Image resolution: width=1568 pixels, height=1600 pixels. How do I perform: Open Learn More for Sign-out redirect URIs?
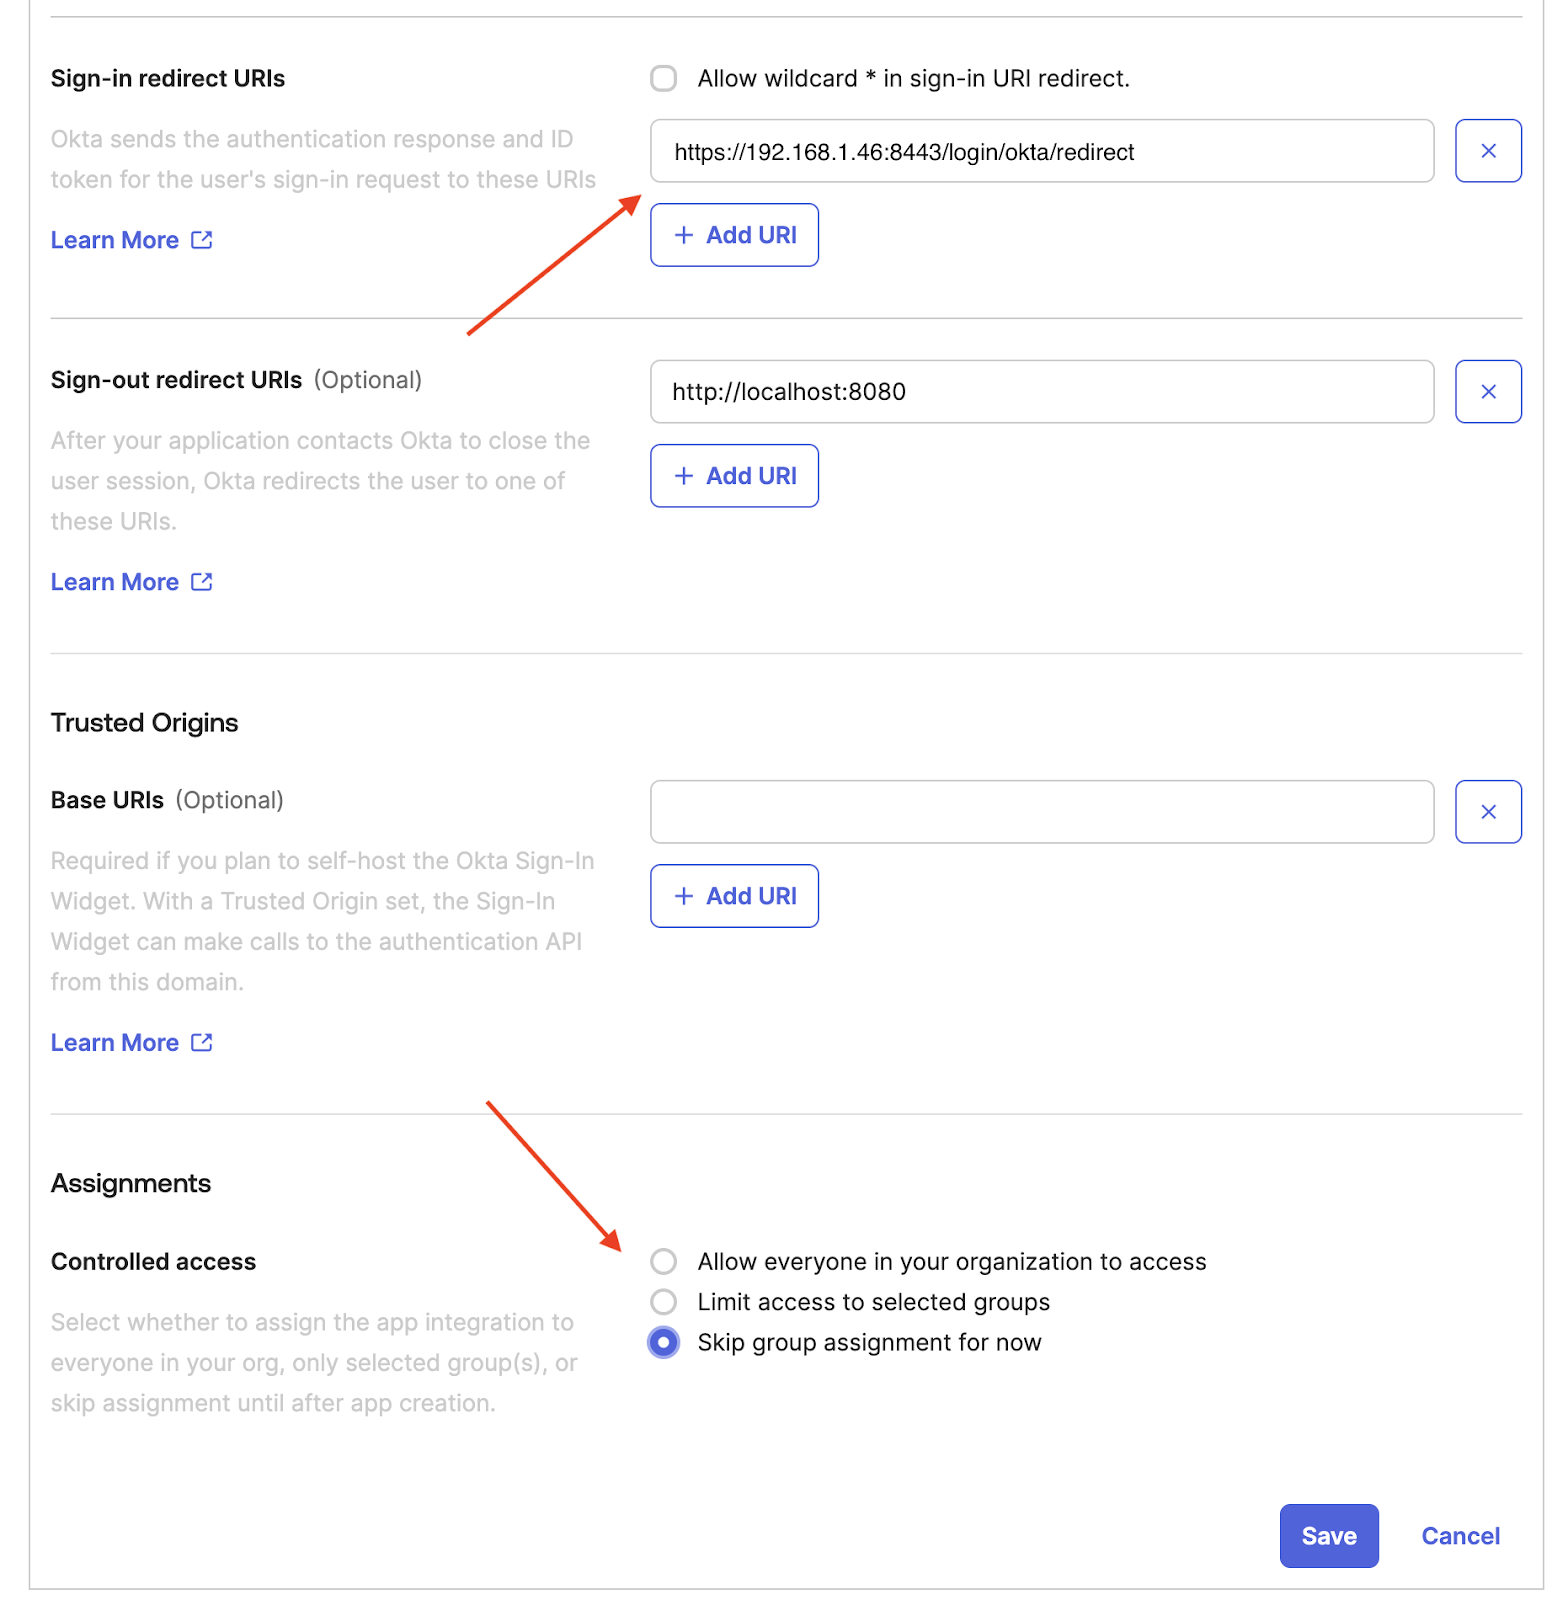click(x=115, y=582)
